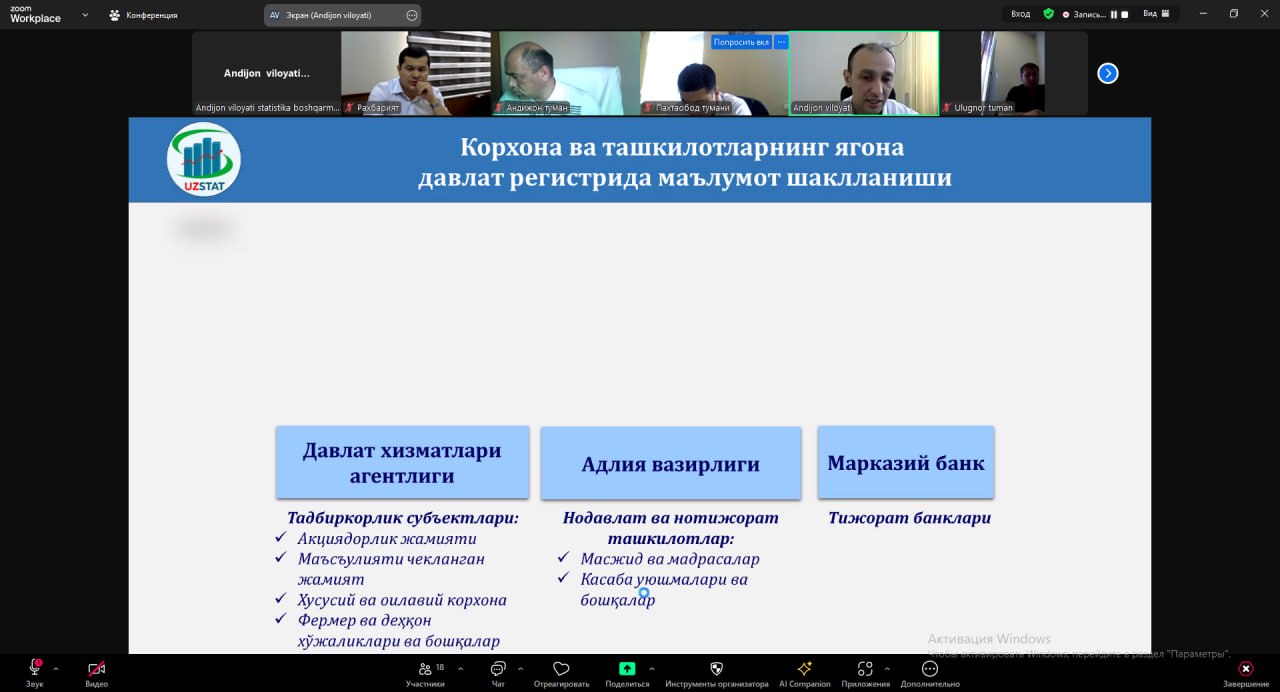Pause the meeting recording
This screenshot has width=1280, height=692.
(x=1113, y=15)
